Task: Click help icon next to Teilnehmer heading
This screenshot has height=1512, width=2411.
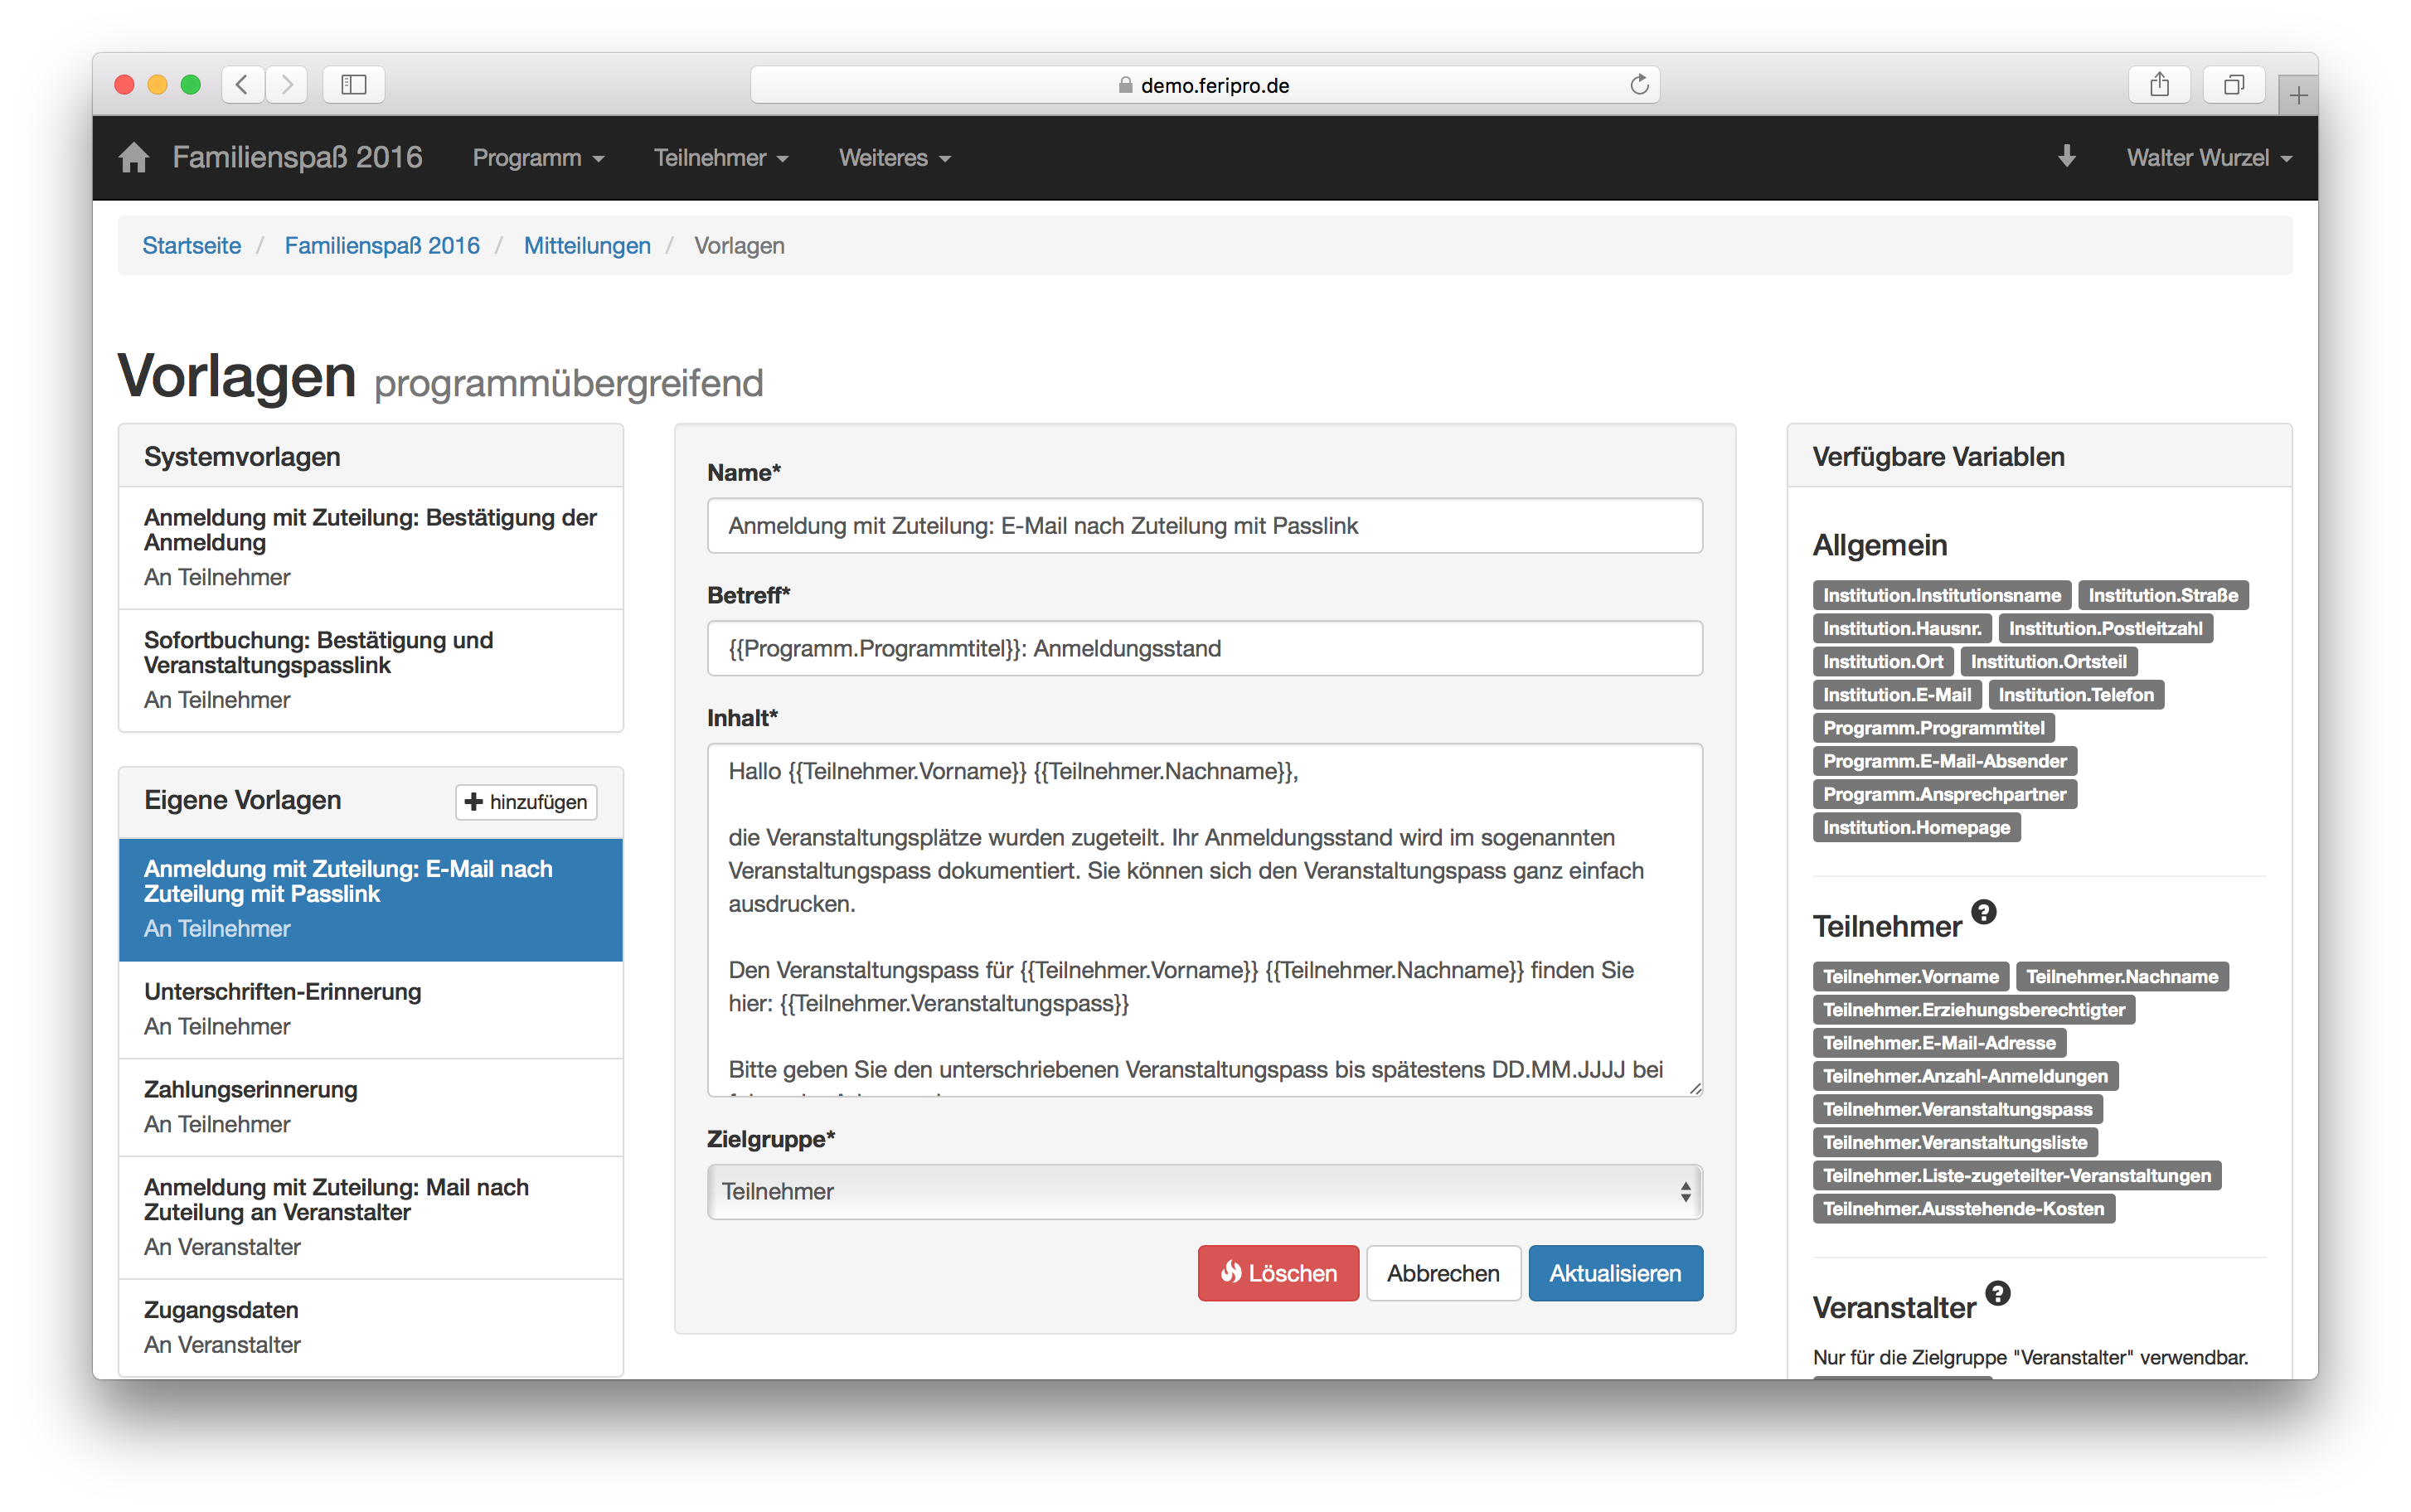Action: click(x=1984, y=912)
